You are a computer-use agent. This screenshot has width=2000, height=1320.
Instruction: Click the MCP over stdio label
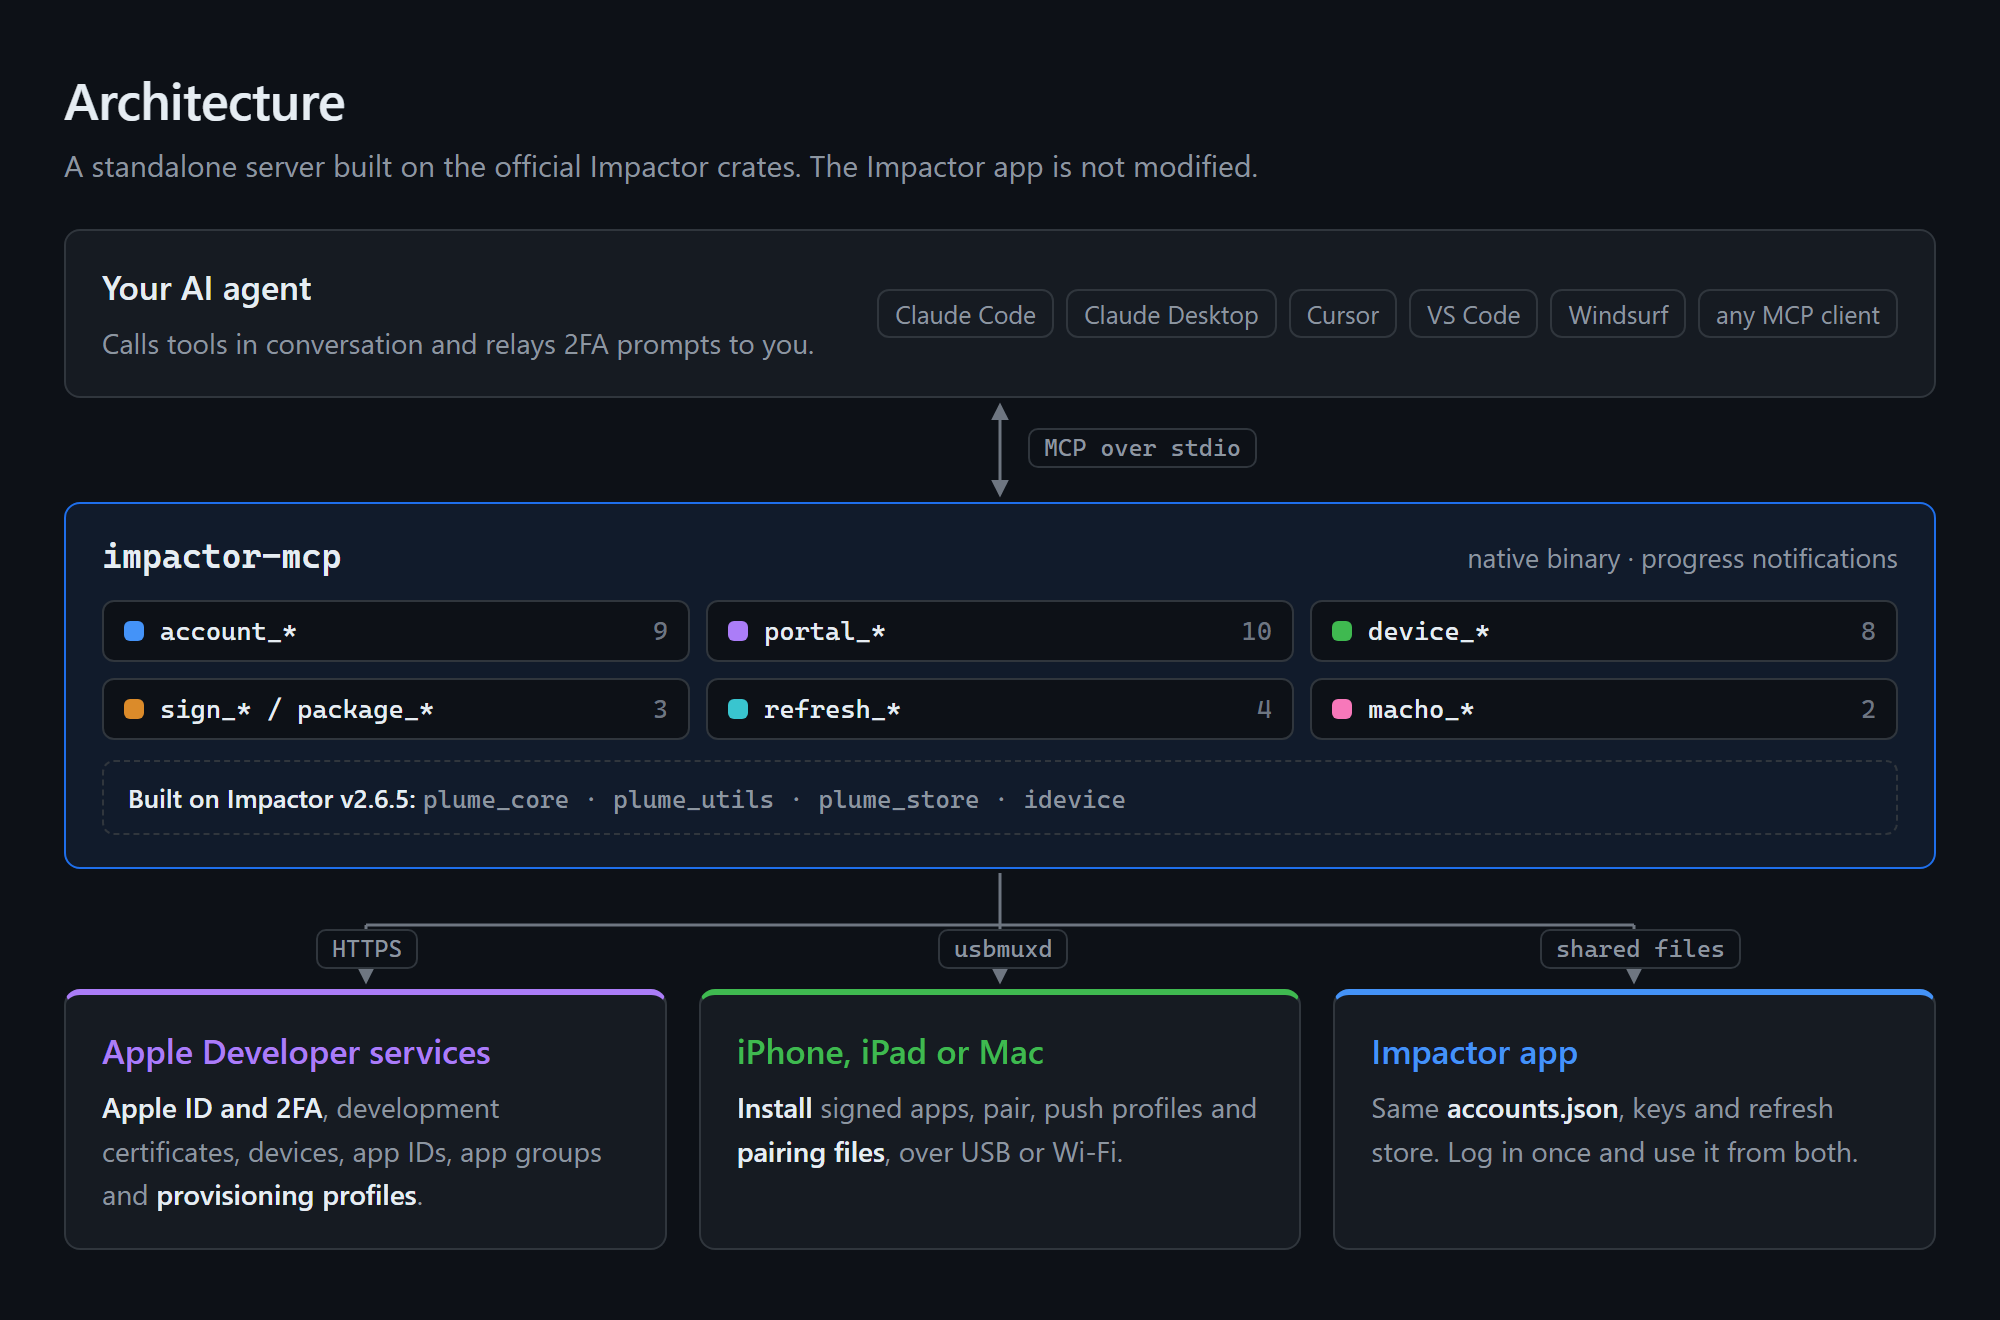coord(1142,448)
